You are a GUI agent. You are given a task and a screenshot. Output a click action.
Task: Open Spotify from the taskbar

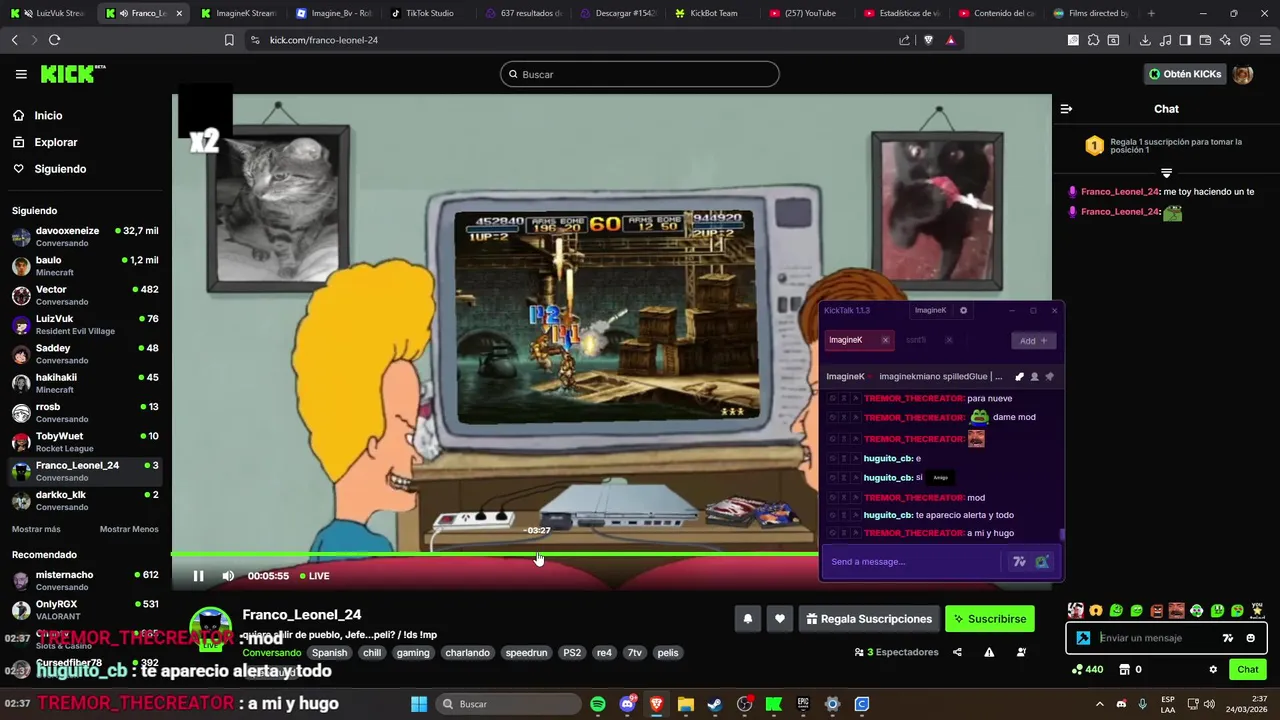(x=597, y=704)
